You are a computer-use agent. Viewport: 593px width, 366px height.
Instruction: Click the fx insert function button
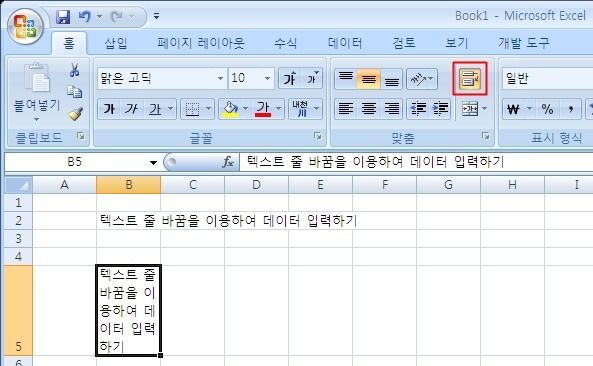(228, 163)
